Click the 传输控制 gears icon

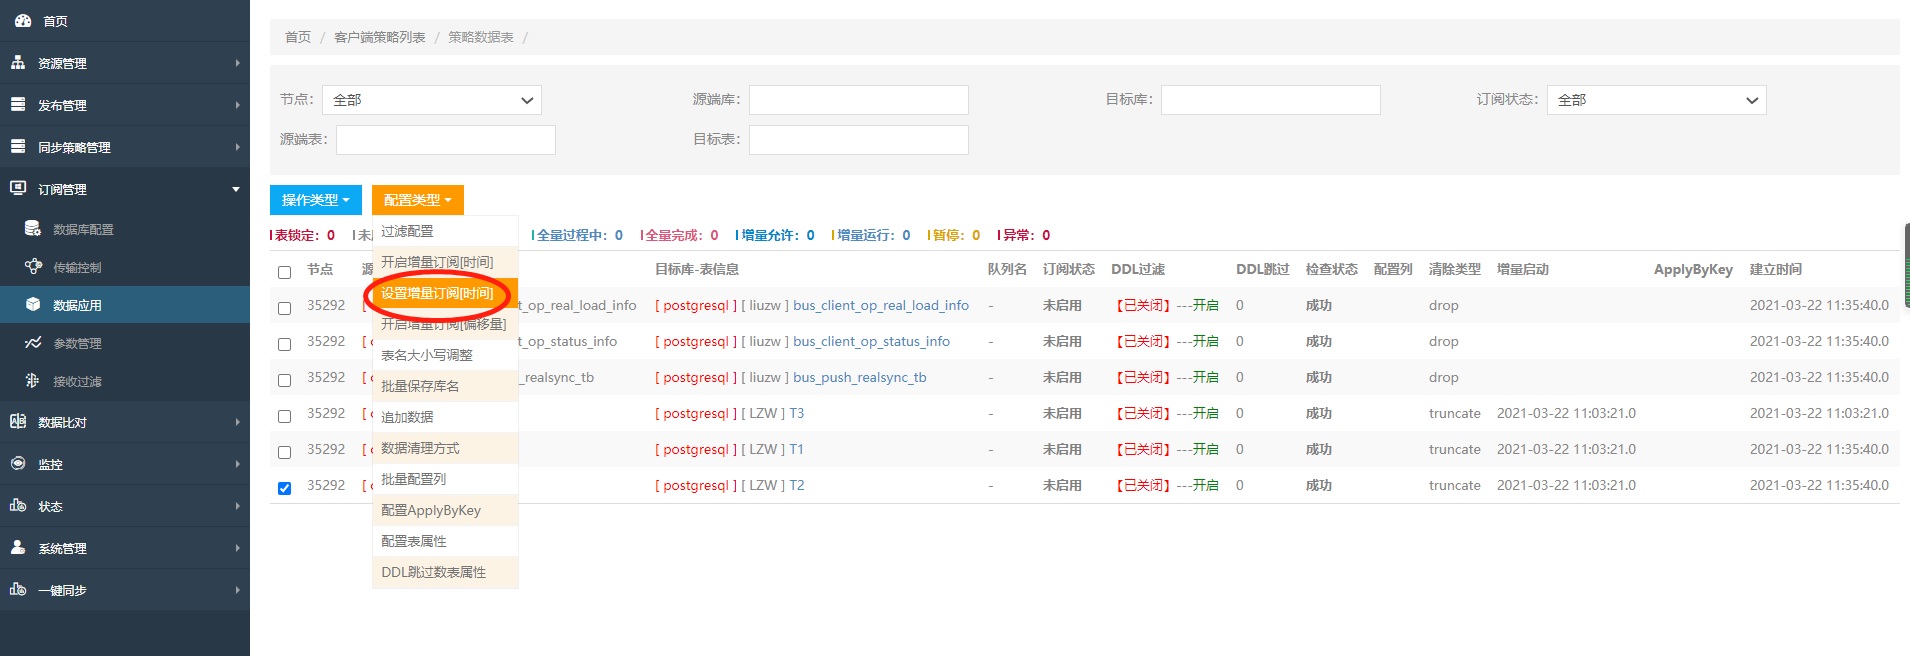pos(33,267)
